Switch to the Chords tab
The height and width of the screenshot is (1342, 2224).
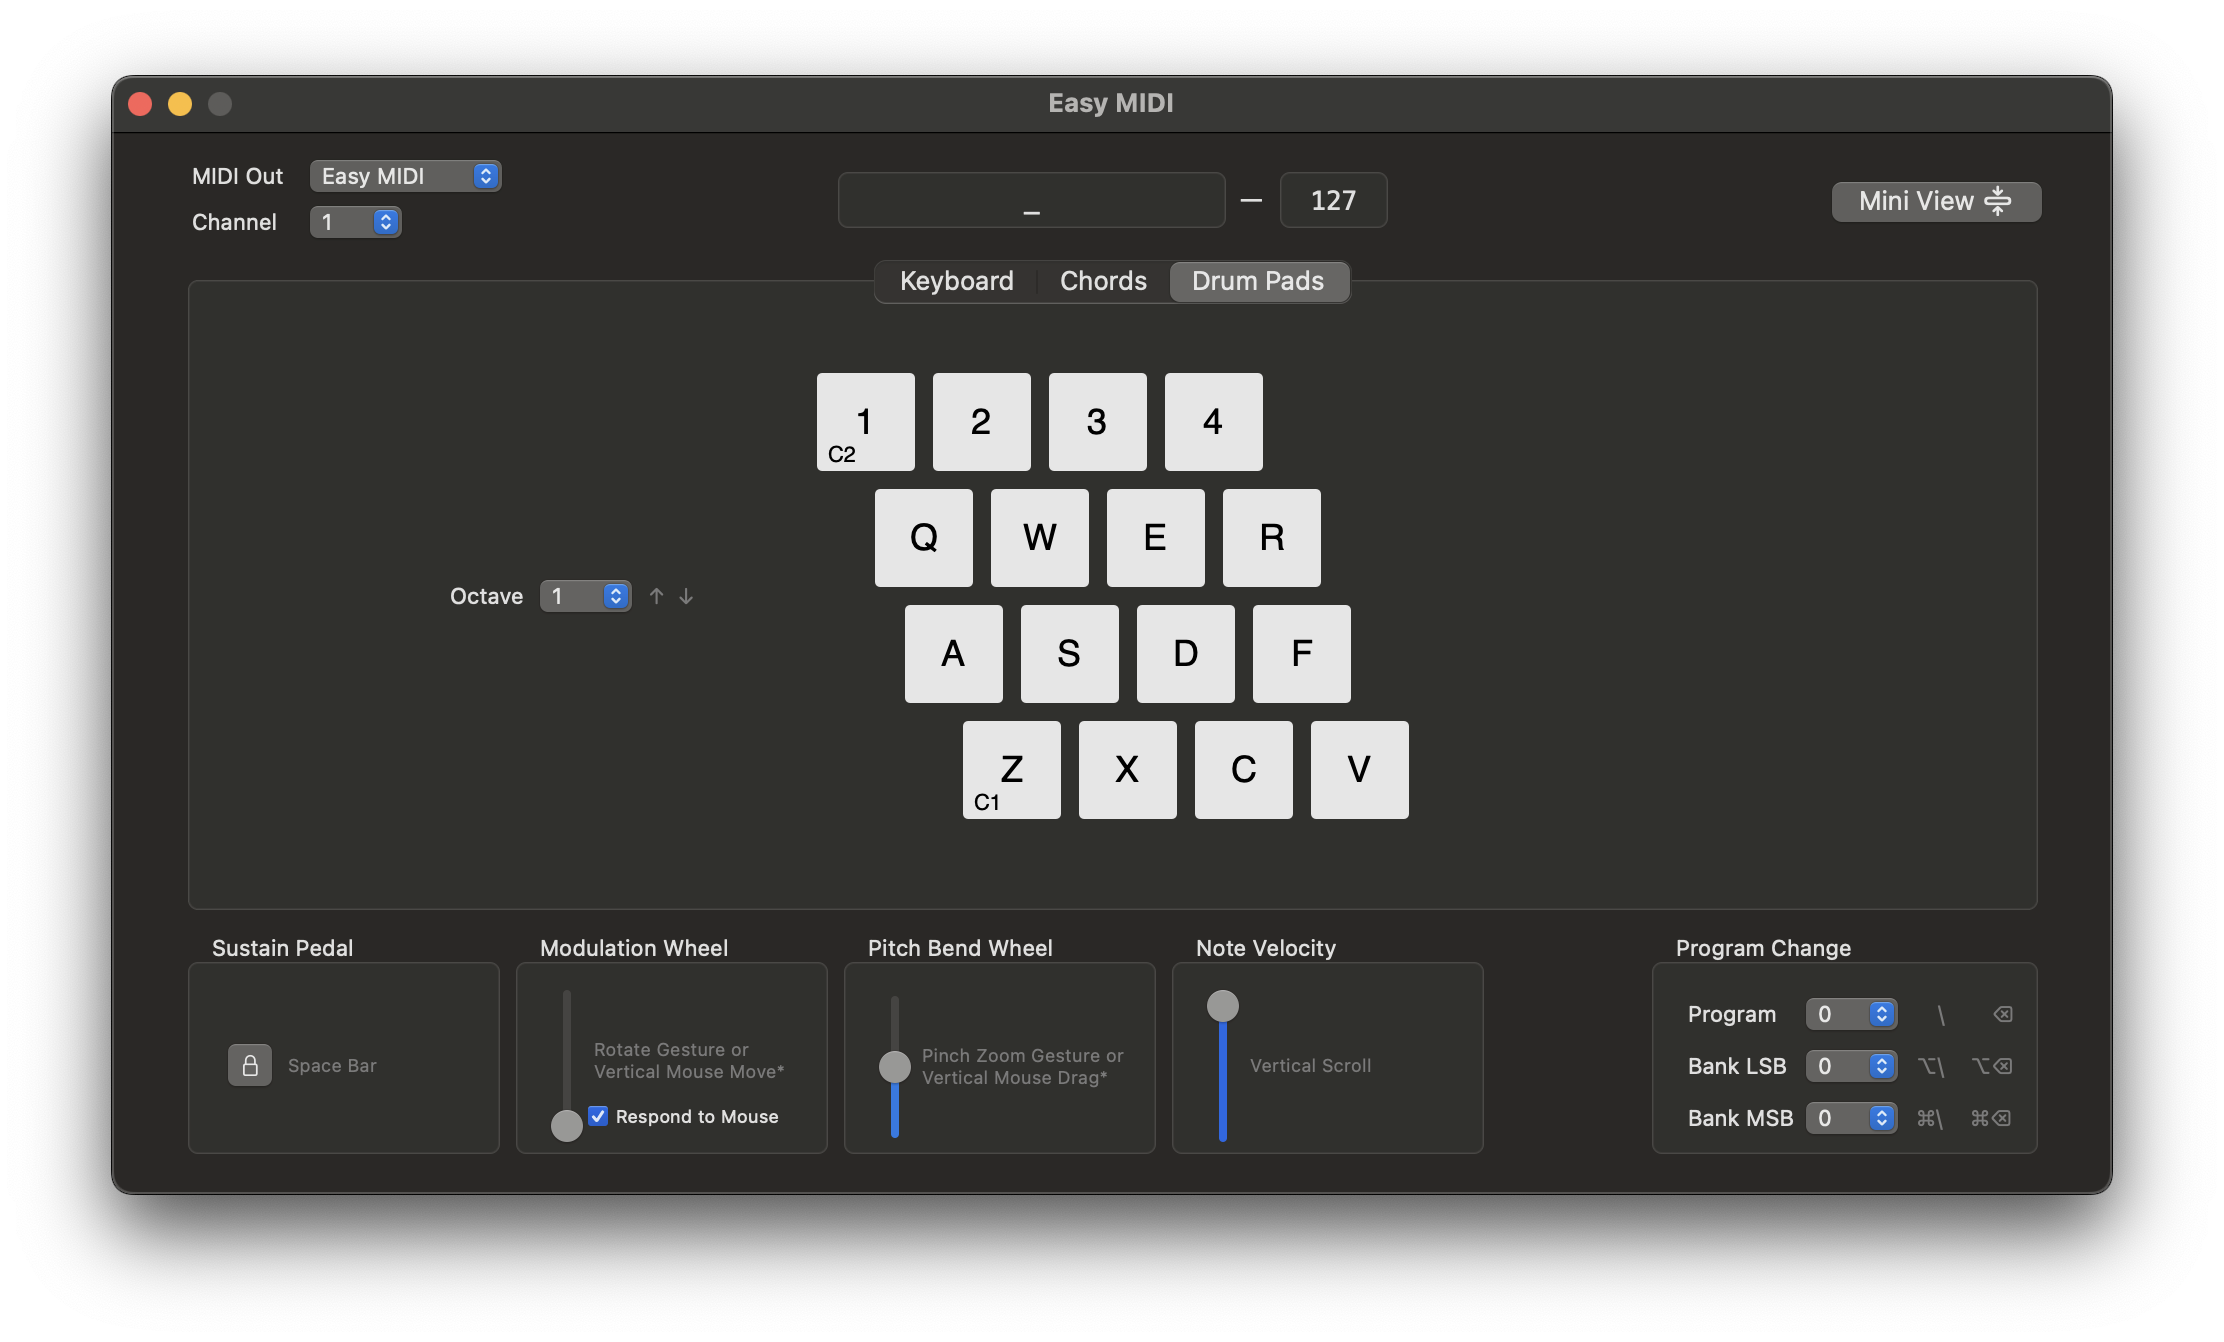pyautogui.click(x=1103, y=281)
